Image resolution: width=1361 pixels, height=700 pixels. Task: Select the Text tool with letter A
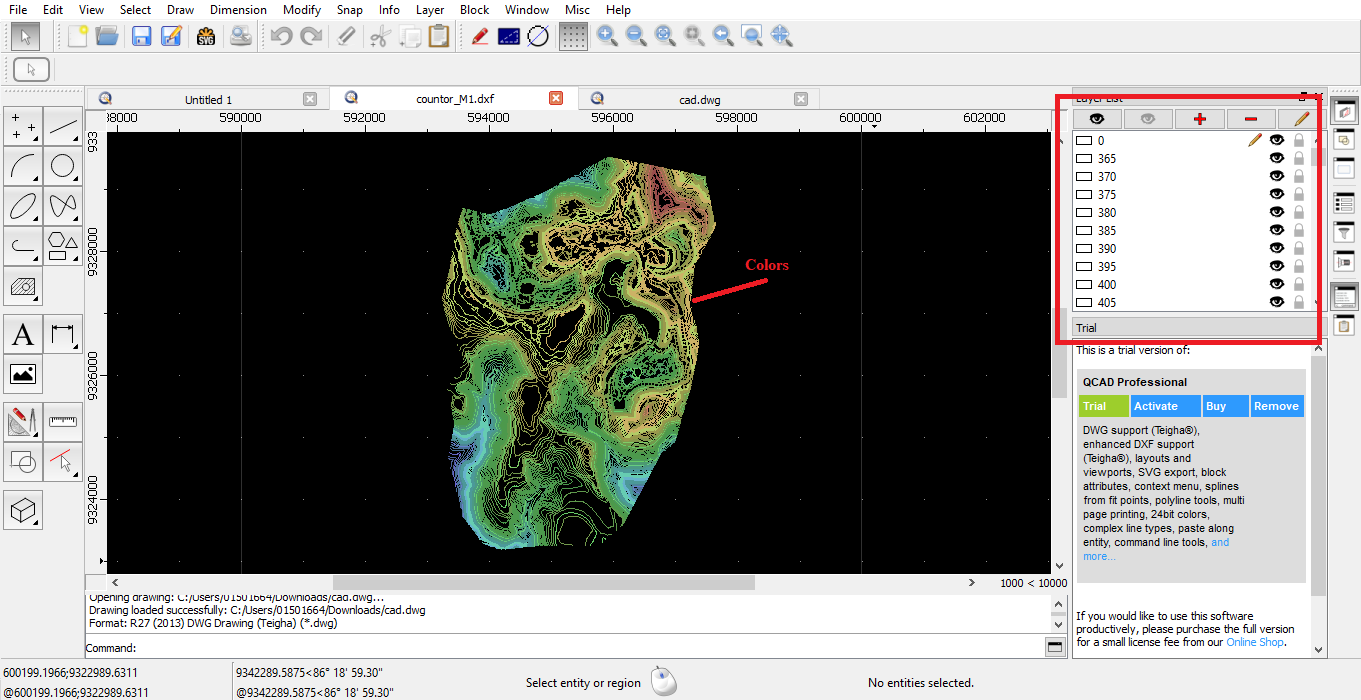pos(23,334)
